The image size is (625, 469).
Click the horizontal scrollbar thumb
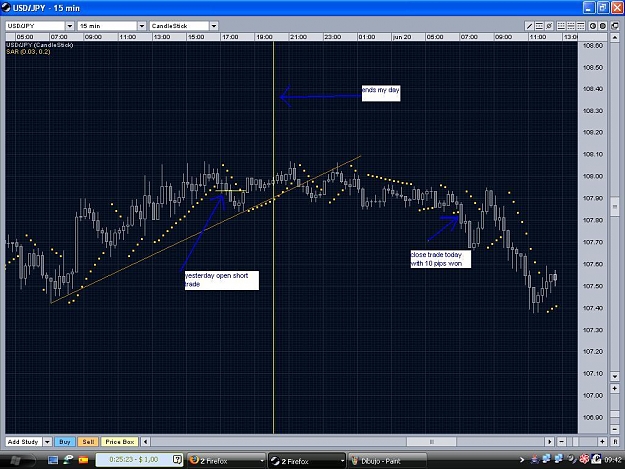(x=432, y=442)
